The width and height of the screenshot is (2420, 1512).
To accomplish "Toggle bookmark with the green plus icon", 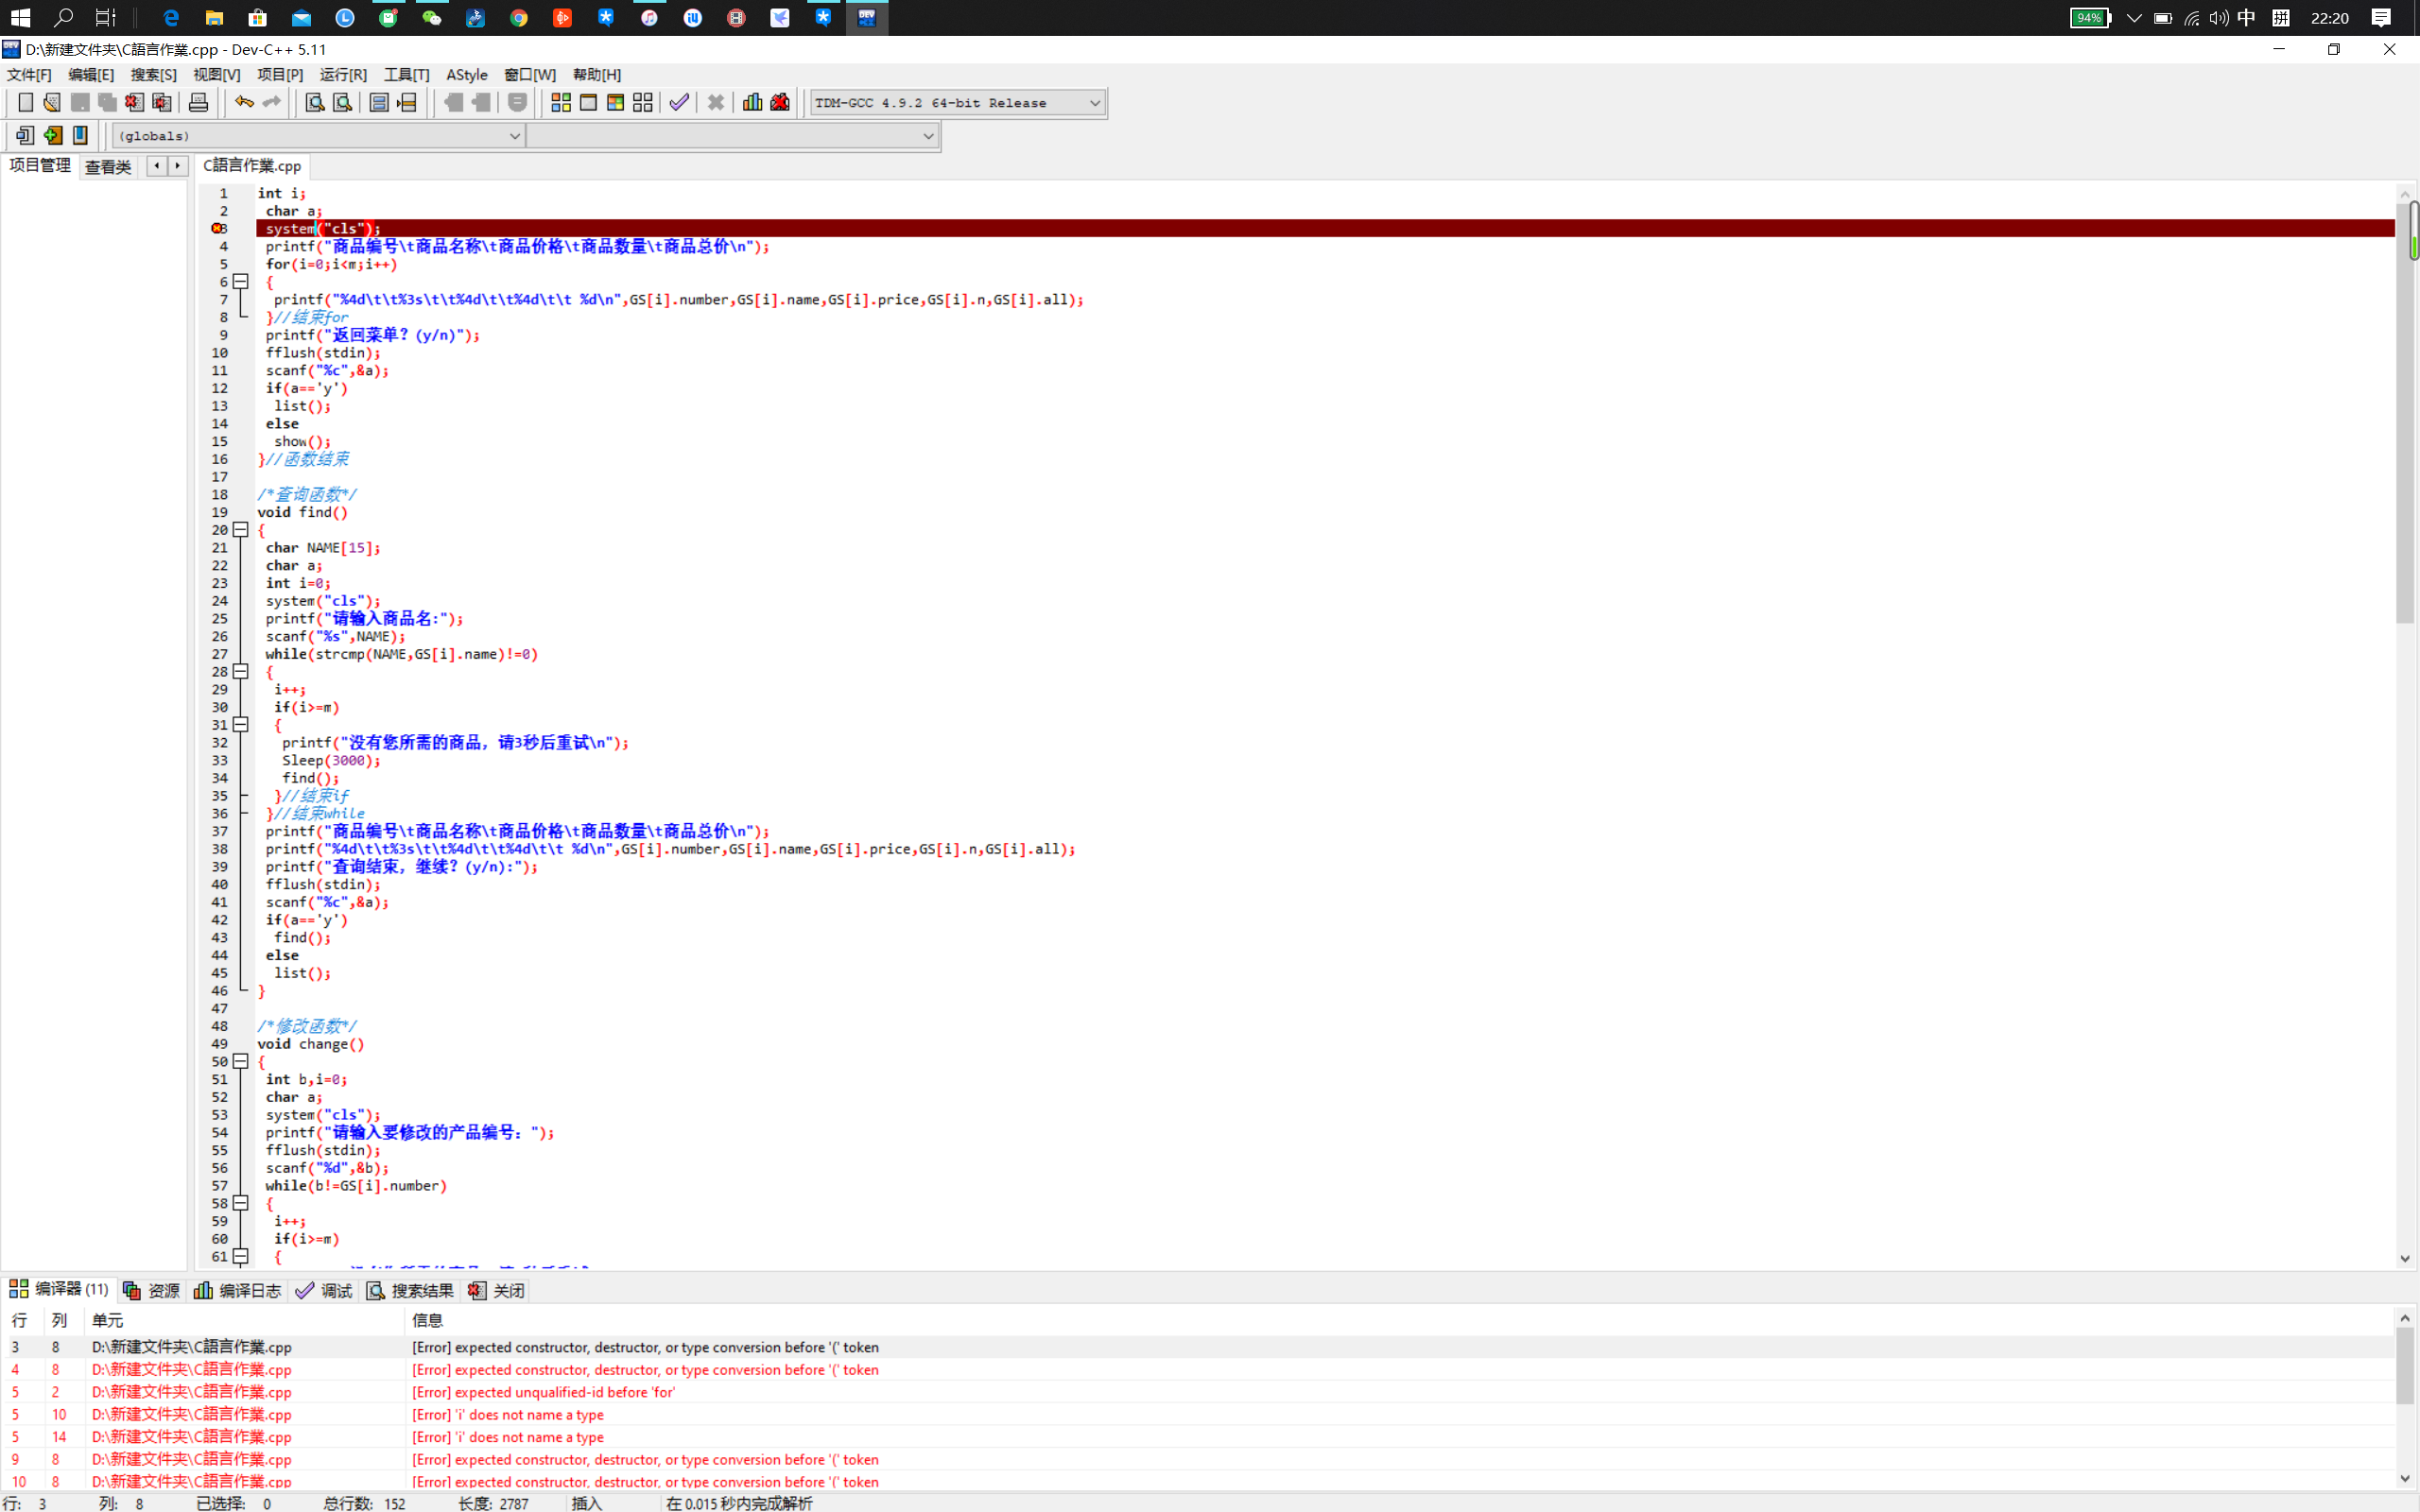I will (53, 135).
